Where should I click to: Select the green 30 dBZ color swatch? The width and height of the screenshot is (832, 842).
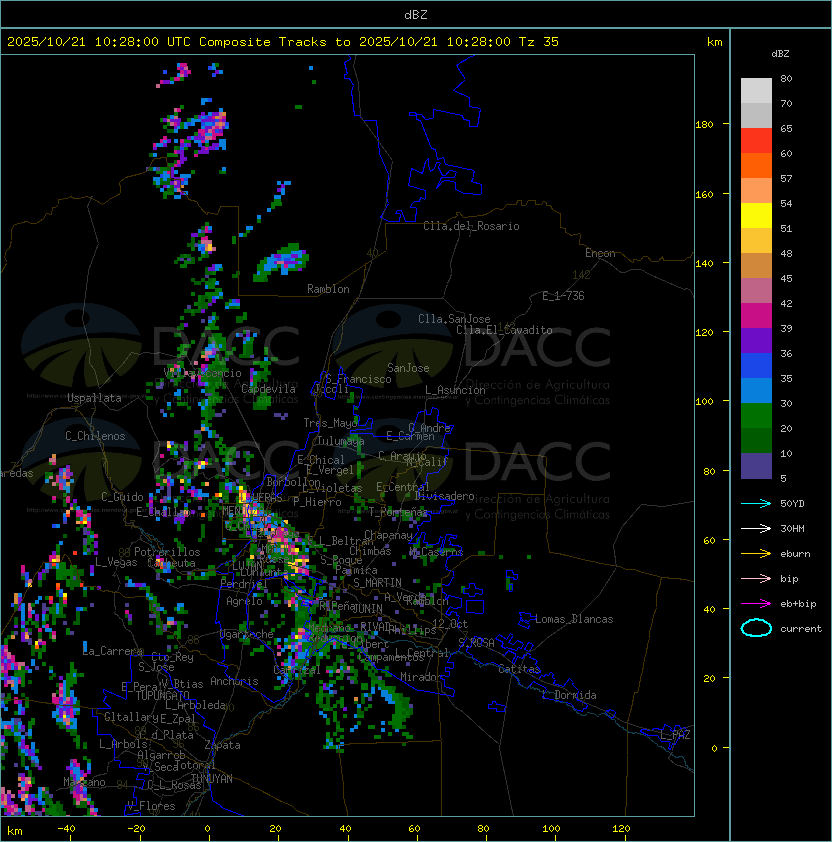(x=756, y=416)
